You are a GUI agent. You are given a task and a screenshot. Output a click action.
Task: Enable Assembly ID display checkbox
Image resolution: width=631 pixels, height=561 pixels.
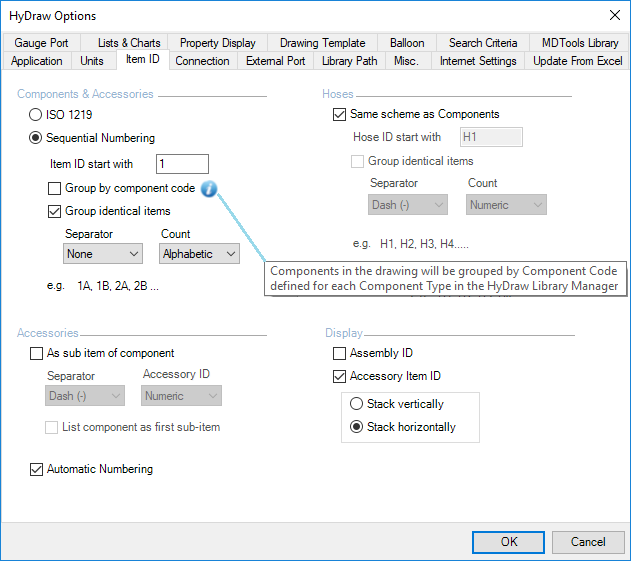pyautogui.click(x=339, y=353)
